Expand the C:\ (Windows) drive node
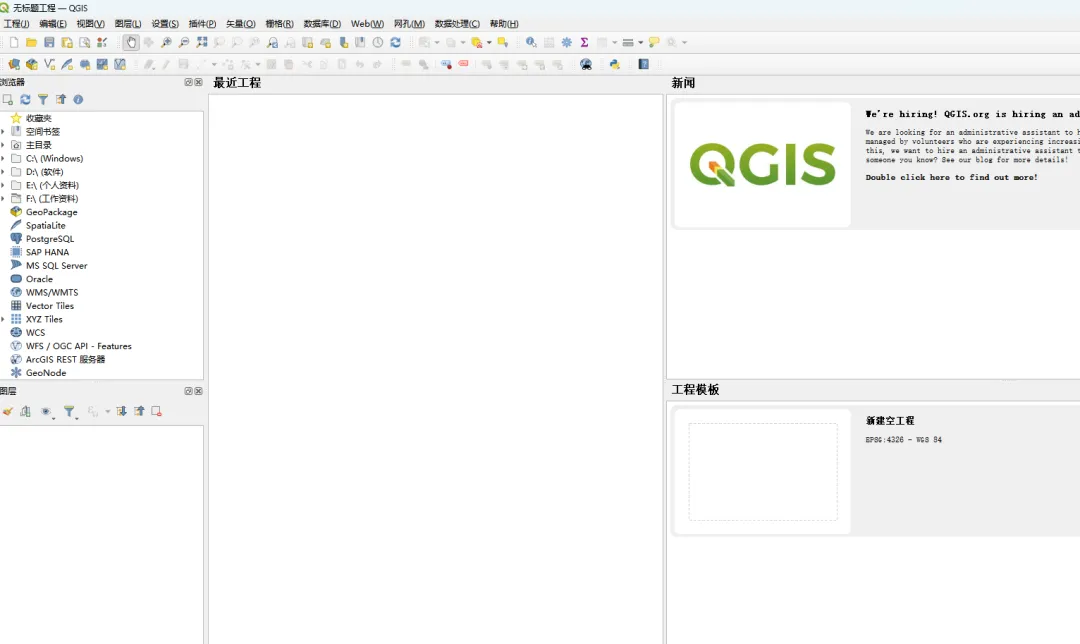This screenshot has height=644, width=1080. pos(3,158)
